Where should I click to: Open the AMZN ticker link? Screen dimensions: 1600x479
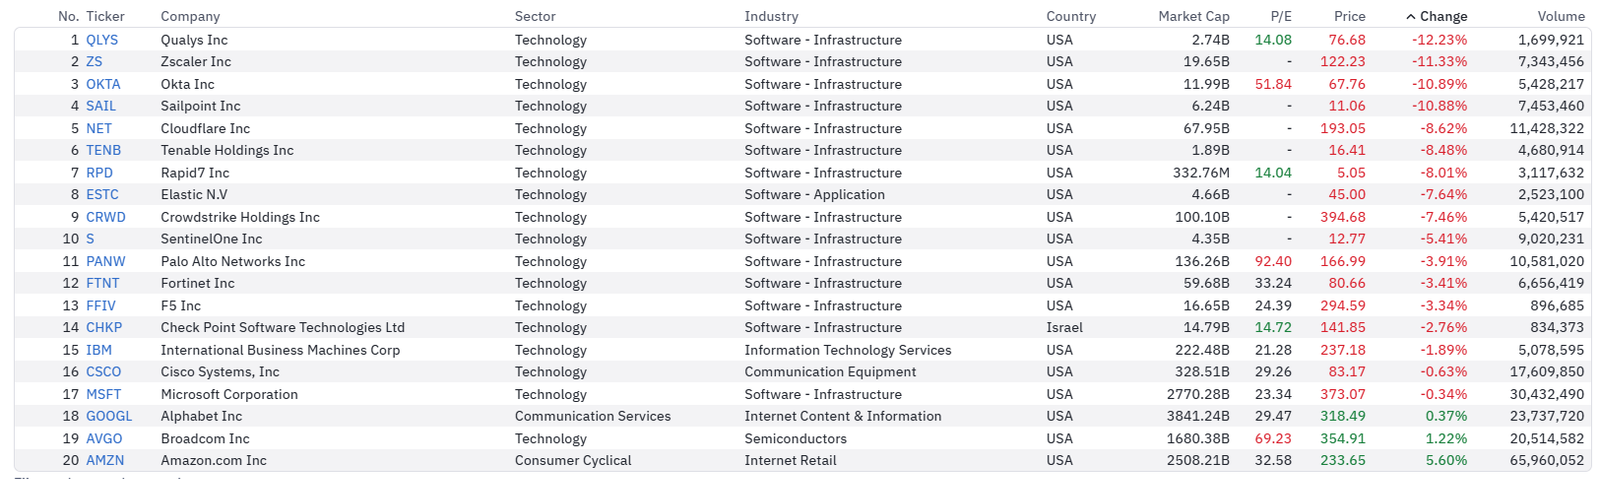point(105,461)
